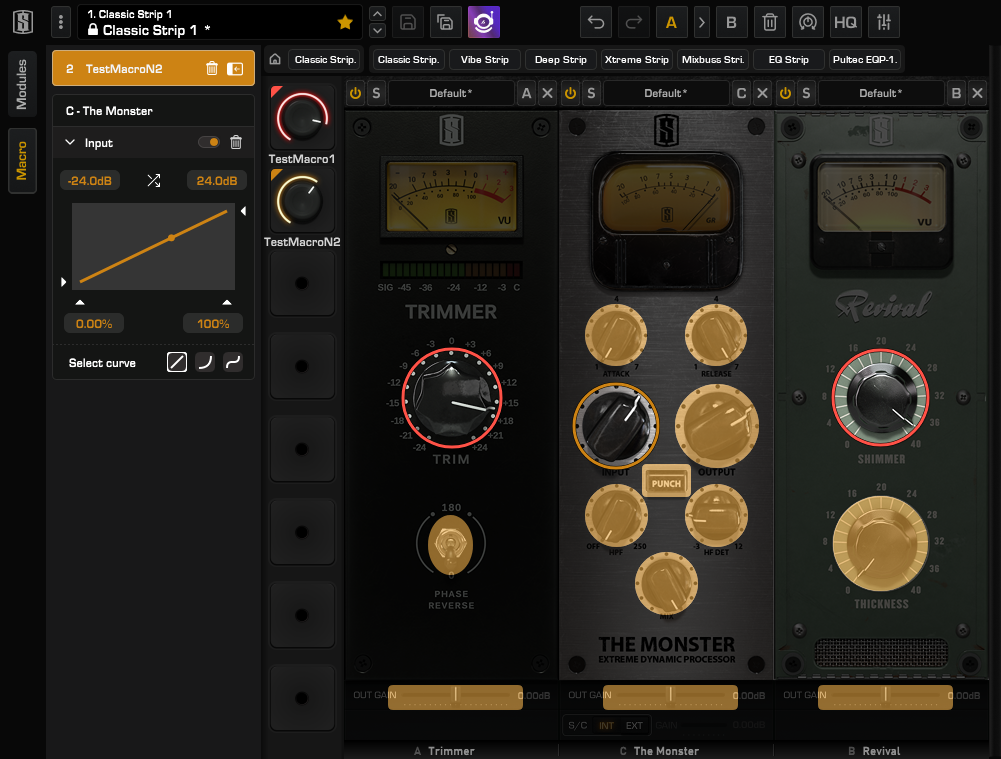Switch to the Vibe Strip preset tab
The height and width of the screenshot is (759, 1001).
click(x=485, y=59)
